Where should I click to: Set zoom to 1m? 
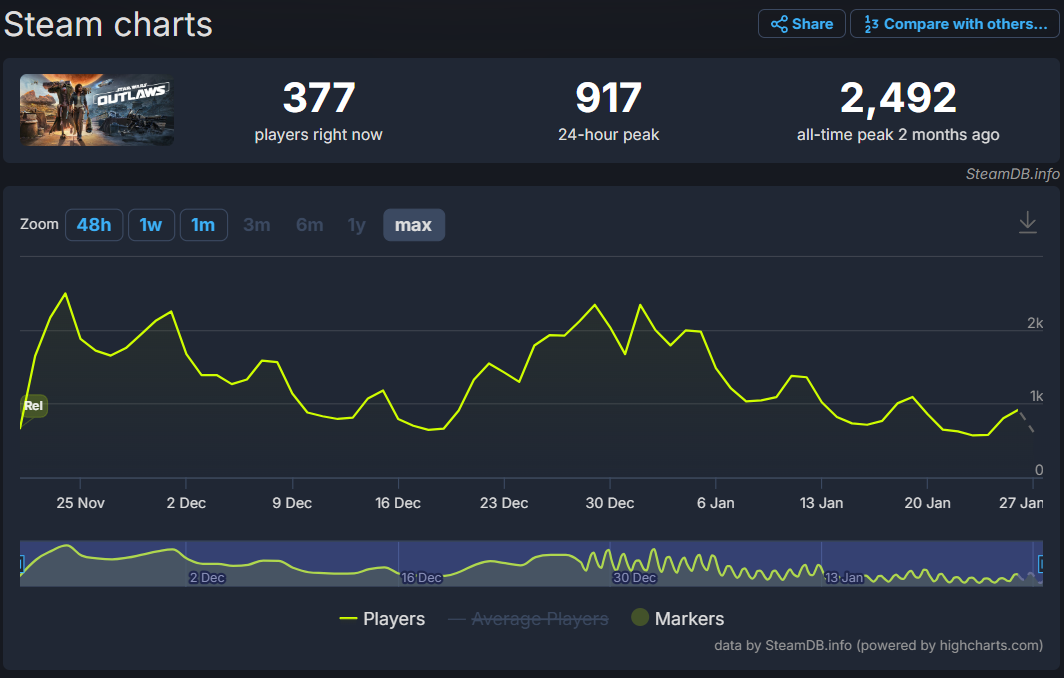[203, 225]
